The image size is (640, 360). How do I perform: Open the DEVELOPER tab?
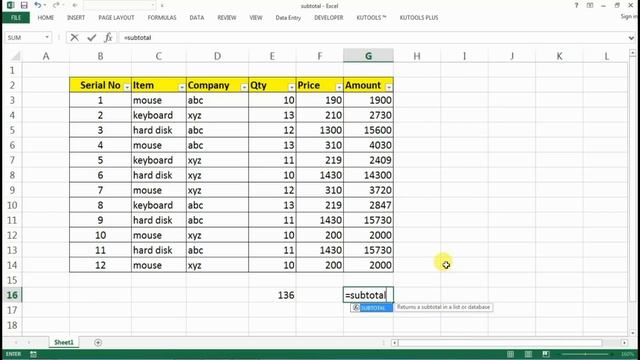(x=329, y=18)
